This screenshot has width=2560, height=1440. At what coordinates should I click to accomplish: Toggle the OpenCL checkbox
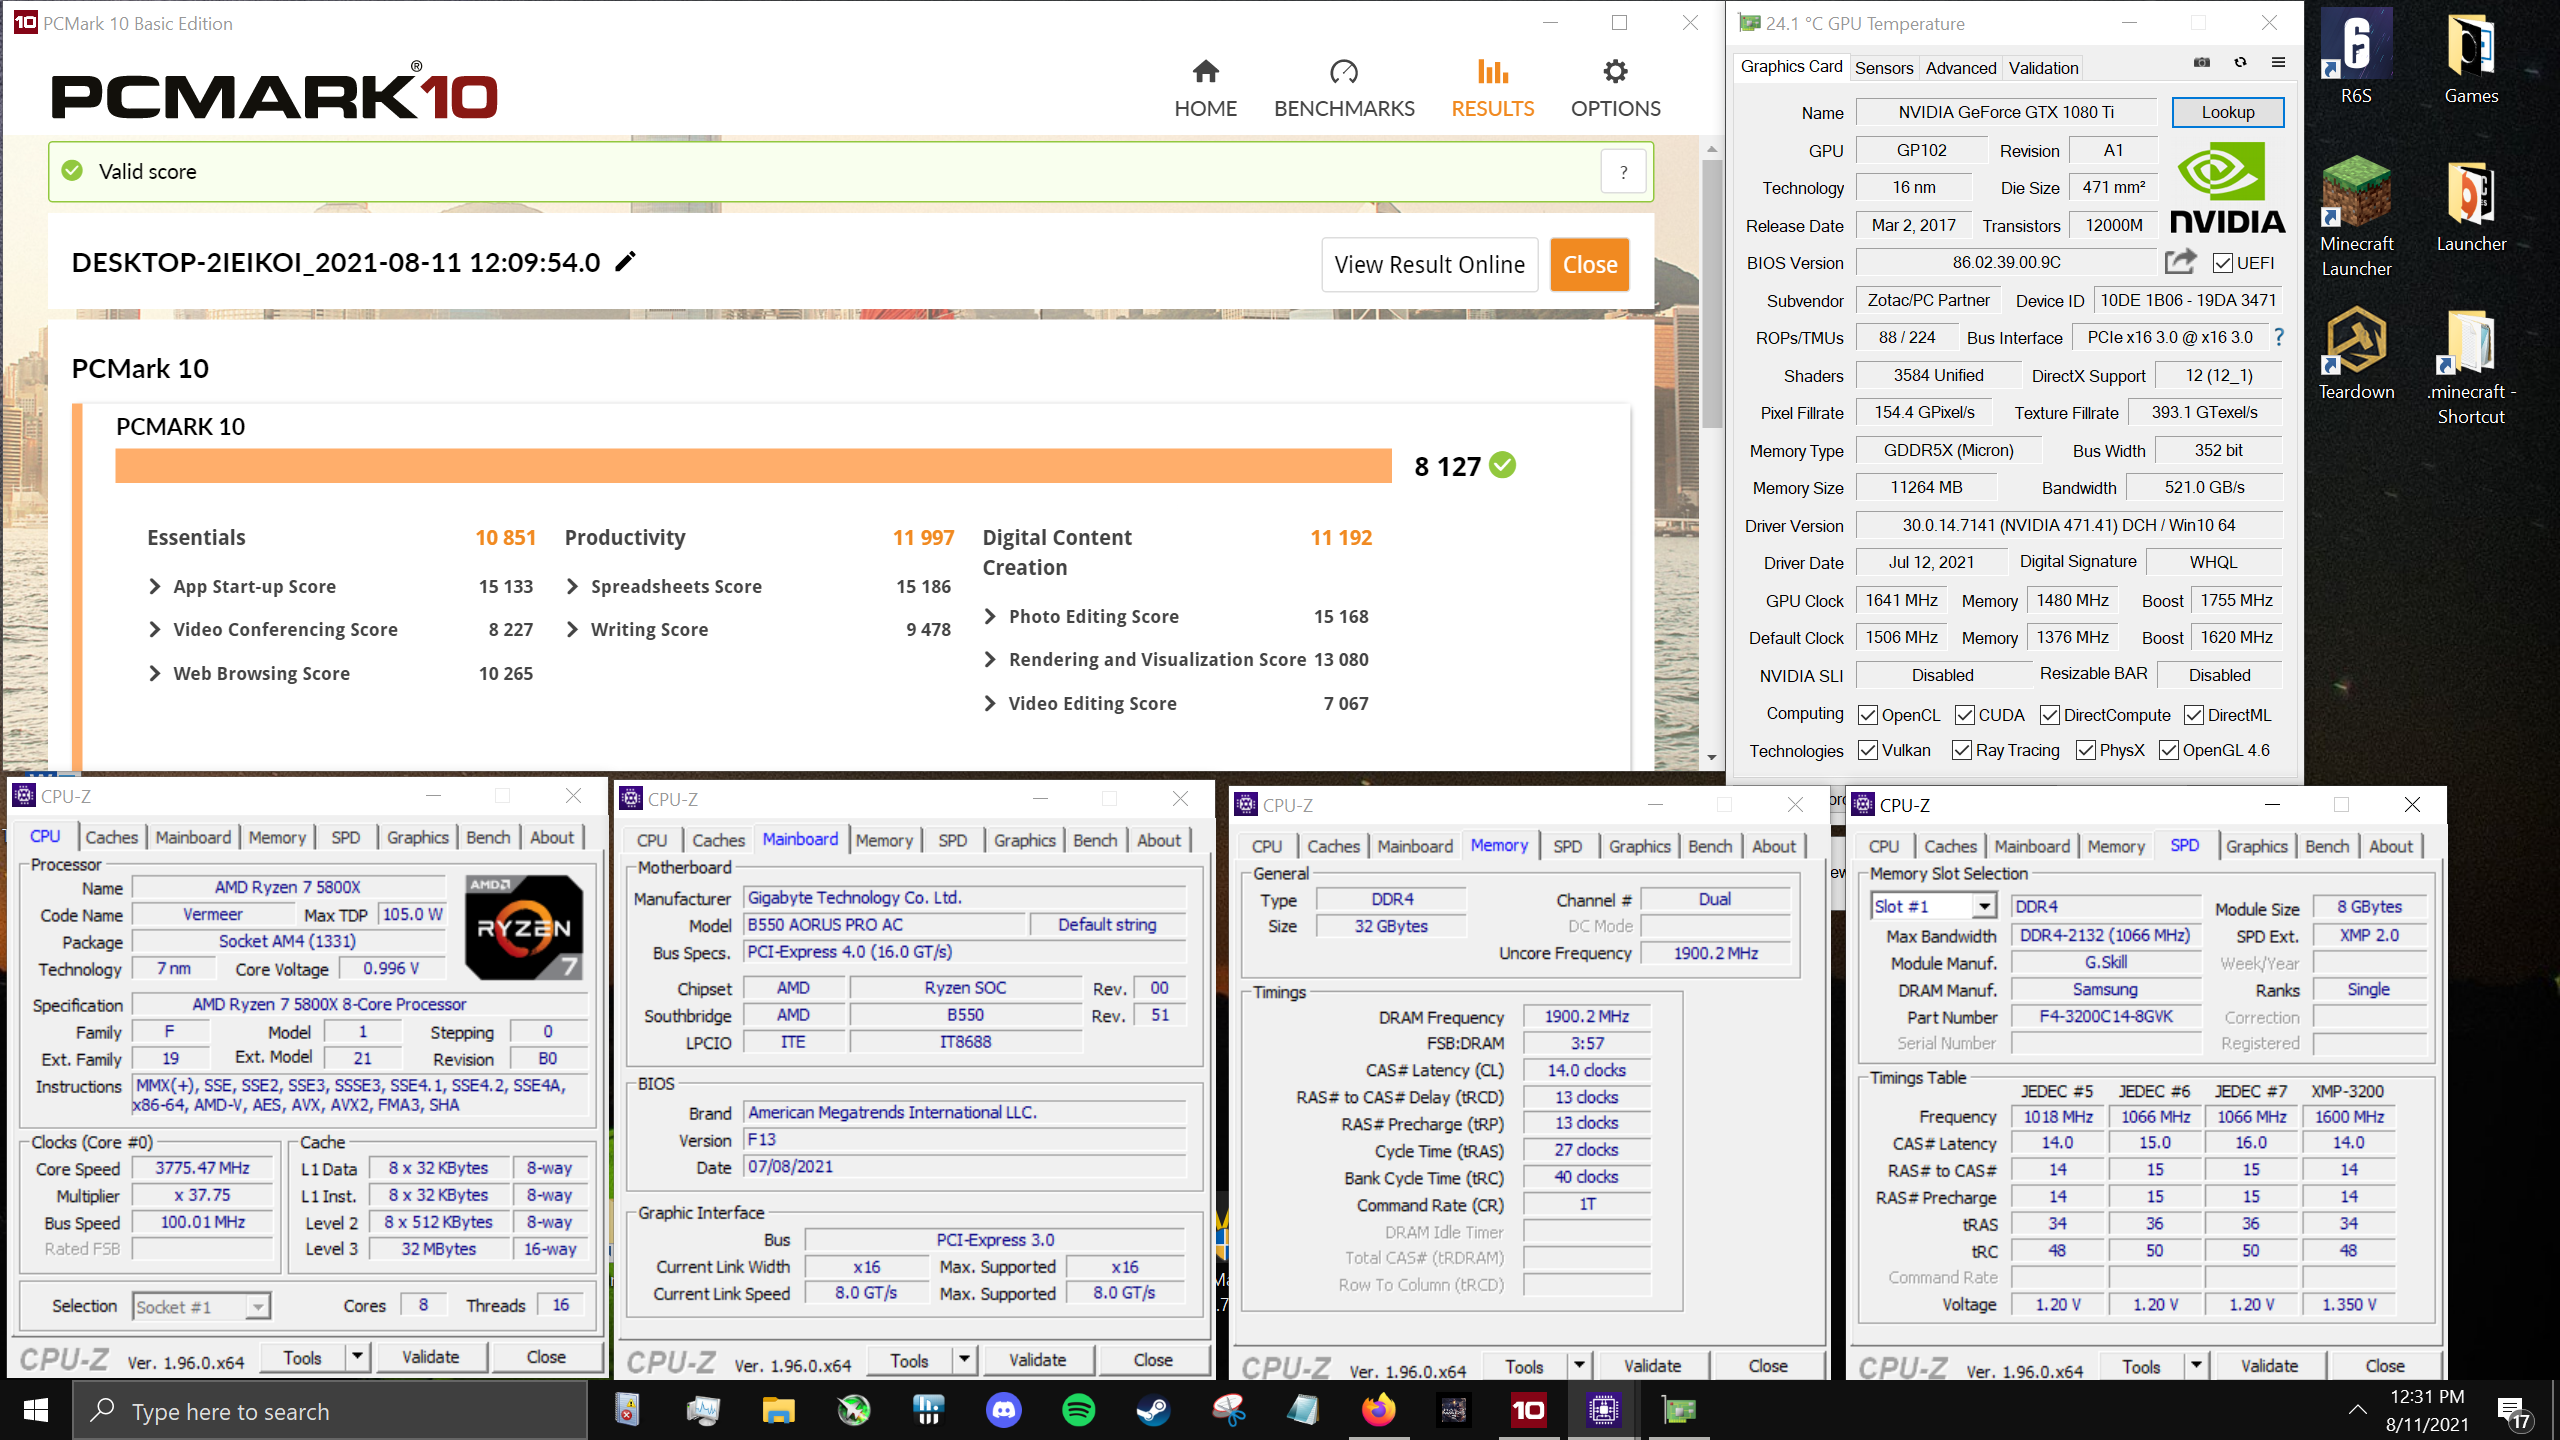[x=1867, y=715]
